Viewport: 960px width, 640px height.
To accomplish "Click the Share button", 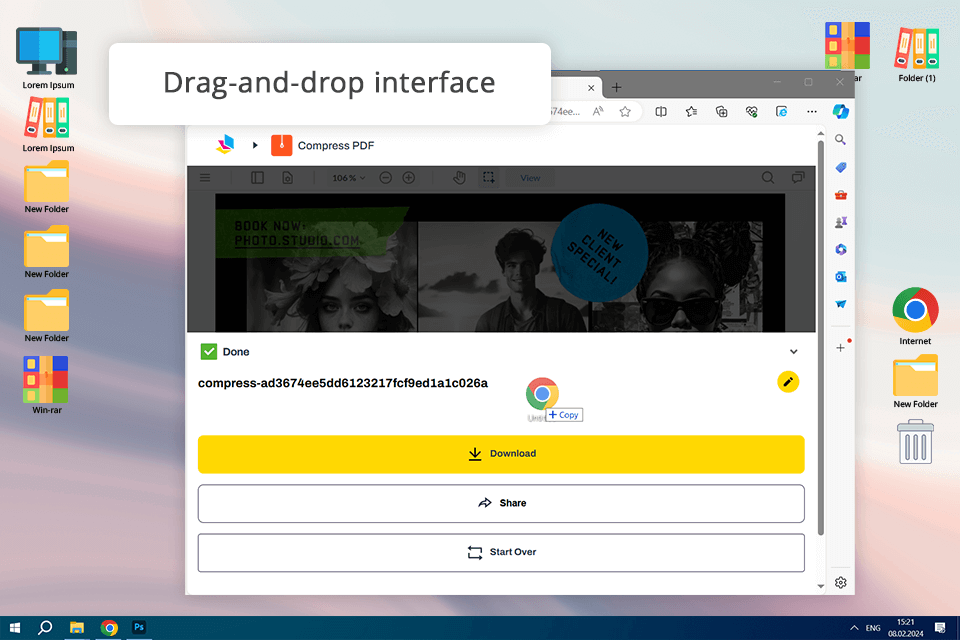I will (501, 503).
